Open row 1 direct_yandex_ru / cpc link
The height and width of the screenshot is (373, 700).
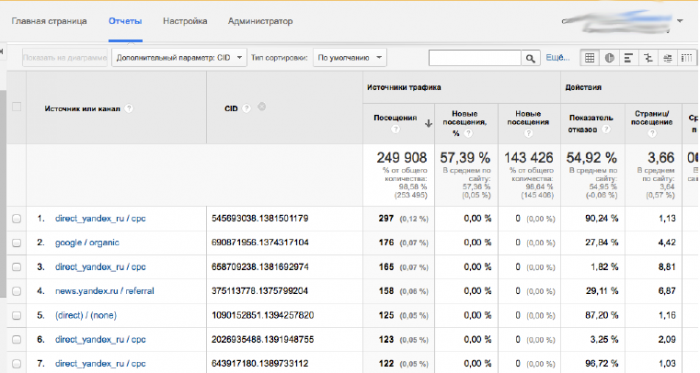[x=100, y=219]
